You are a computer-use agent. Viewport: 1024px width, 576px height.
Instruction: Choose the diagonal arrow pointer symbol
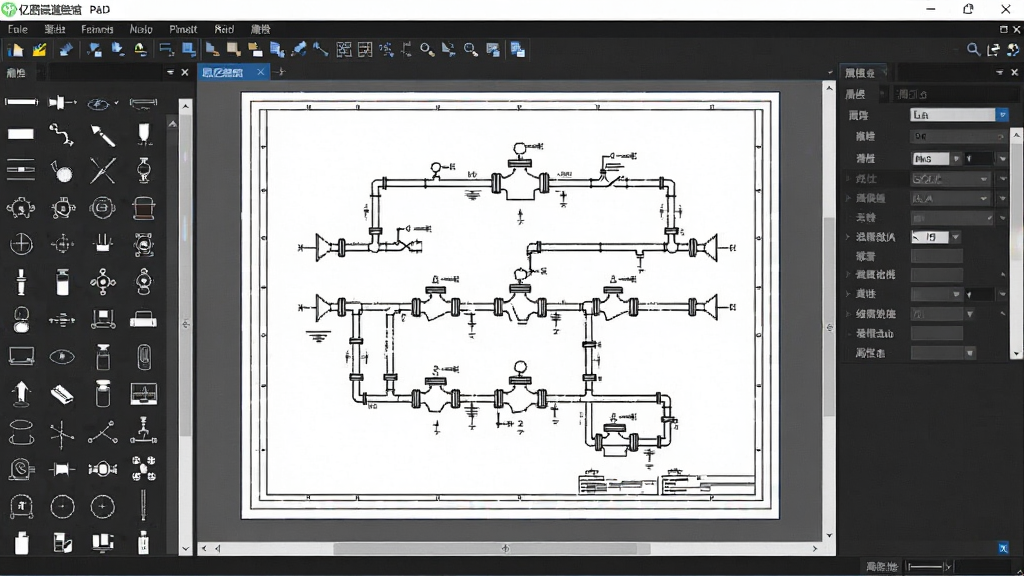click(x=103, y=135)
